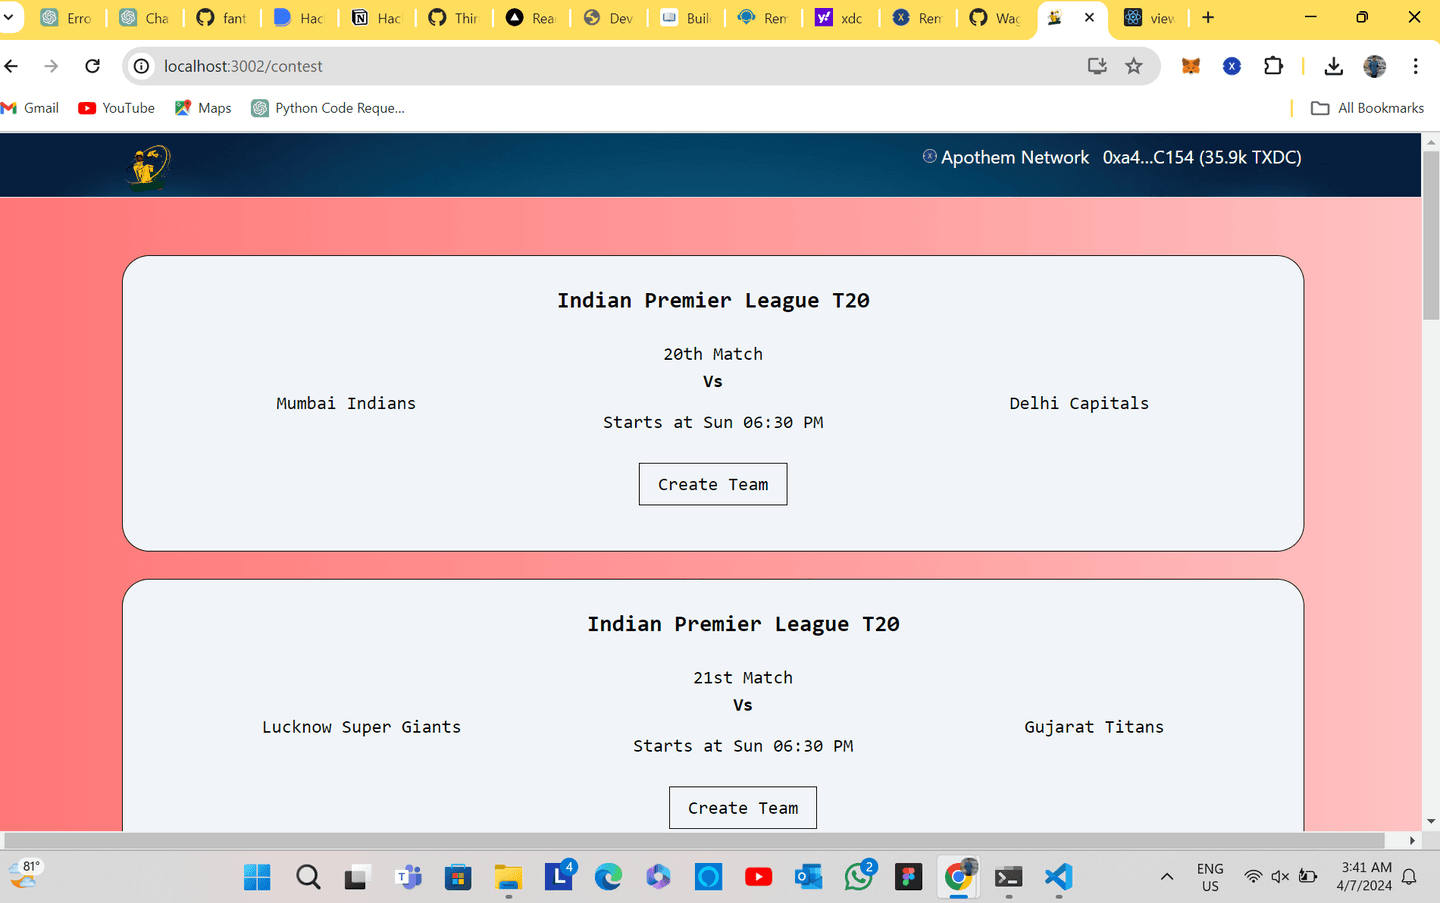The width and height of the screenshot is (1440, 903).
Task: Open the Chrome profile avatar
Action: point(1375,66)
